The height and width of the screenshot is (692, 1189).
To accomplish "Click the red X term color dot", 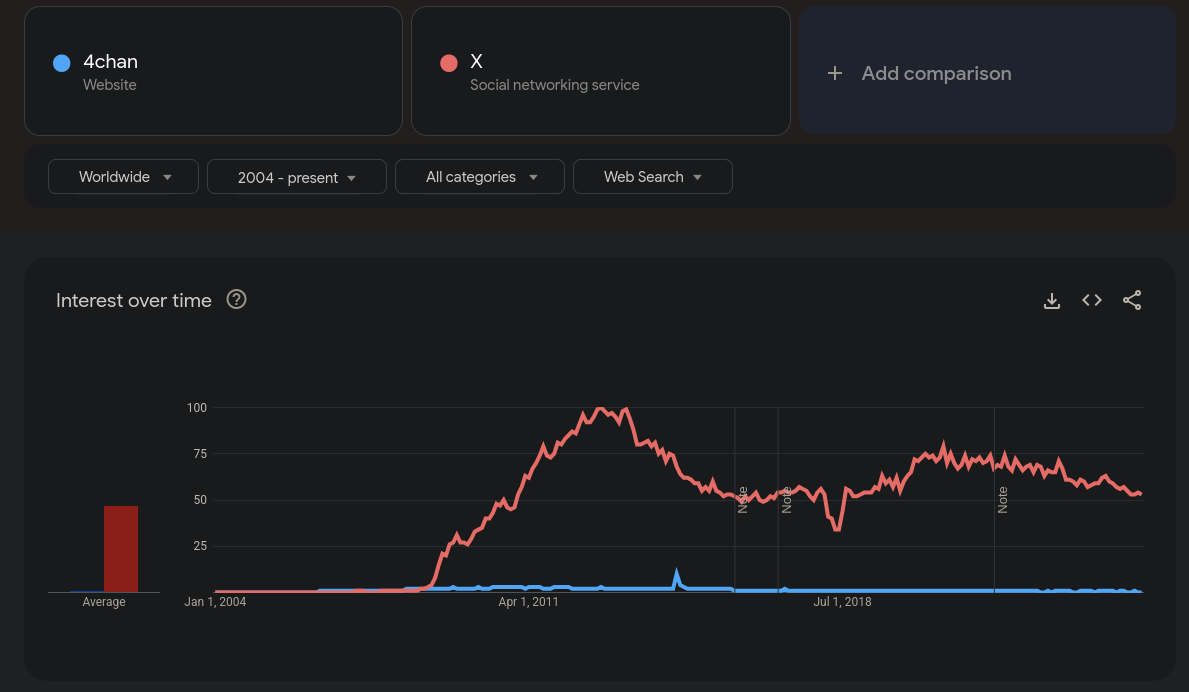I will (x=449, y=63).
